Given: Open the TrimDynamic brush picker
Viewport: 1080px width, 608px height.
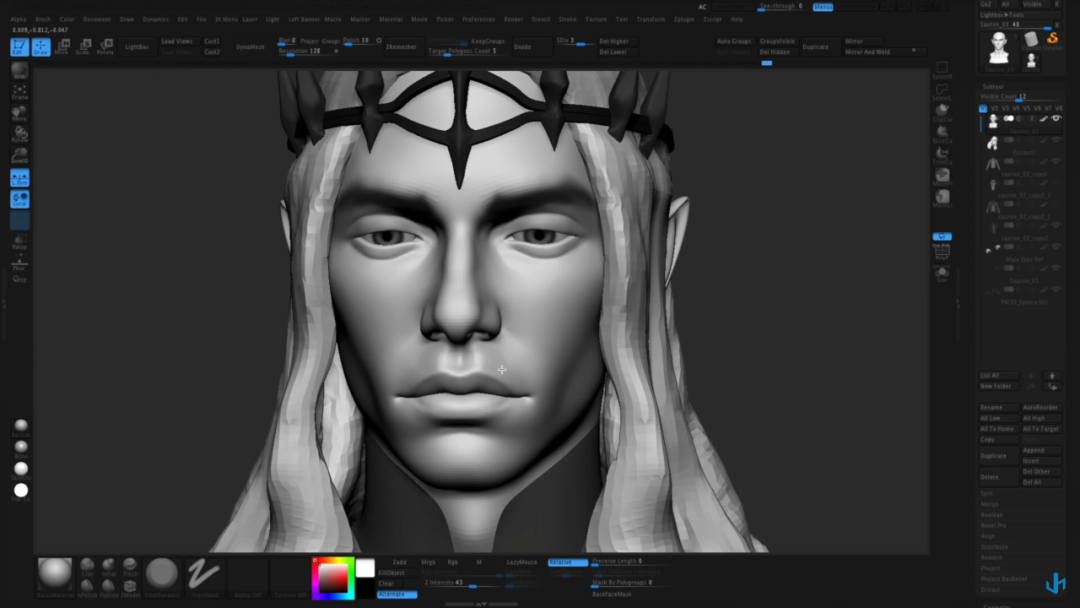Looking at the screenshot, I should coord(162,577).
